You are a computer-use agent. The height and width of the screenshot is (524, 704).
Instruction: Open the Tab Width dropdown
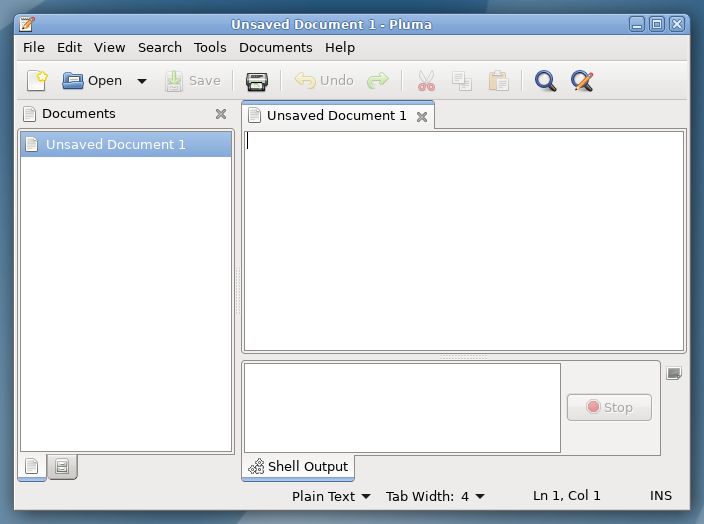pyautogui.click(x=435, y=496)
